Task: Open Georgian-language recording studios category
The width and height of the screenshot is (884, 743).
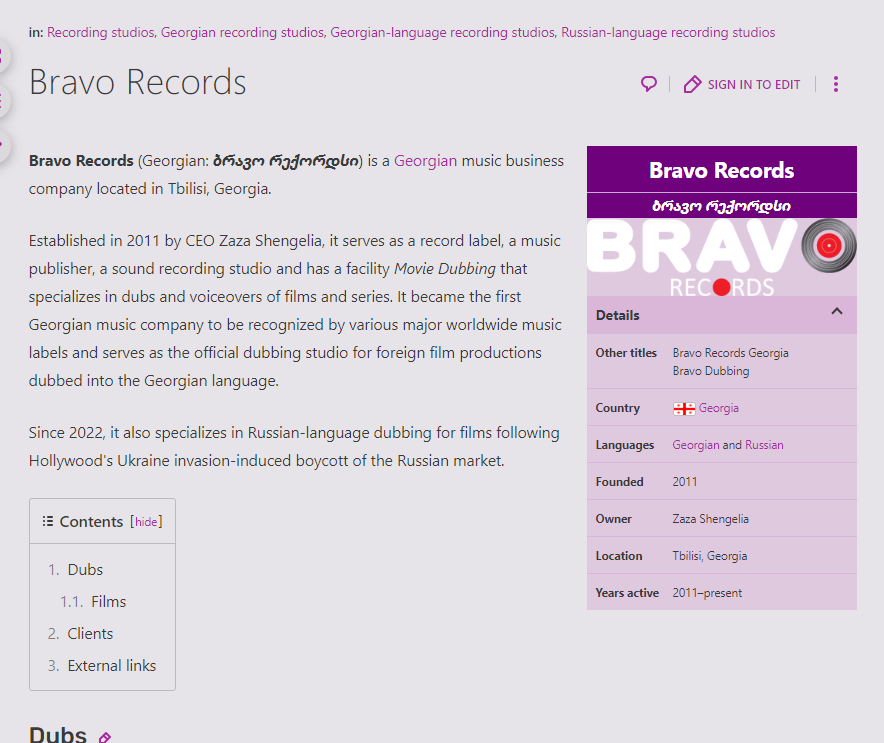Action: pyautogui.click(x=443, y=32)
